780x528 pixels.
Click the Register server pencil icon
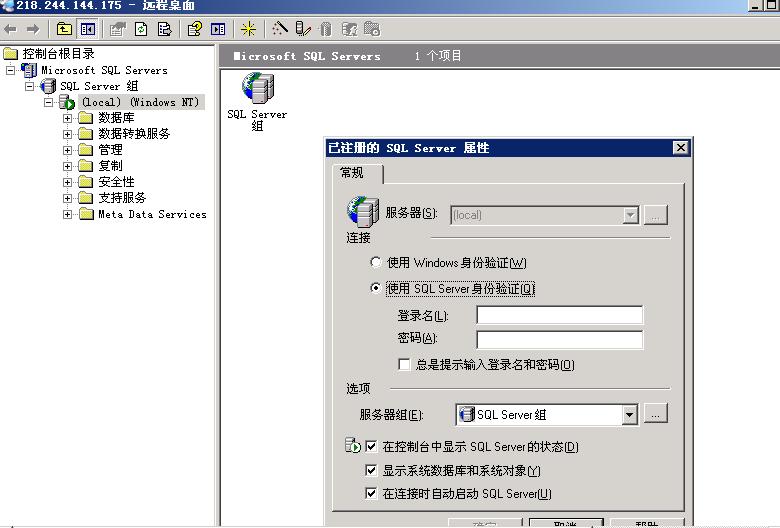(x=302, y=29)
